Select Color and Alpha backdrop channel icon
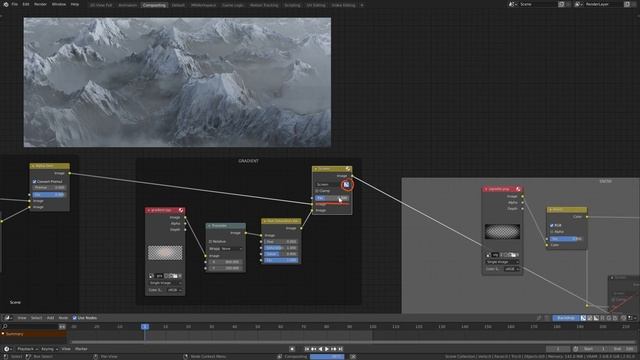This screenshot has width=640, height=360. [x=583, y=318]
